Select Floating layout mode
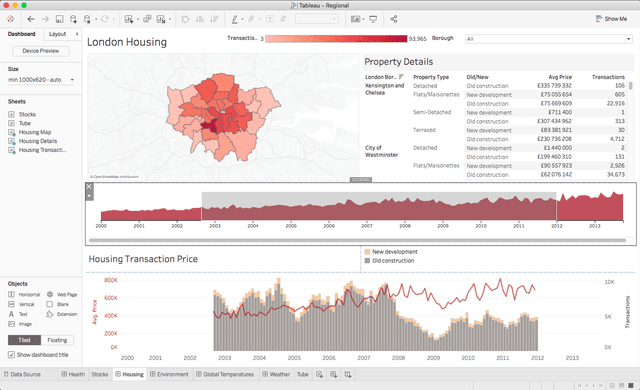 point(57,340)
